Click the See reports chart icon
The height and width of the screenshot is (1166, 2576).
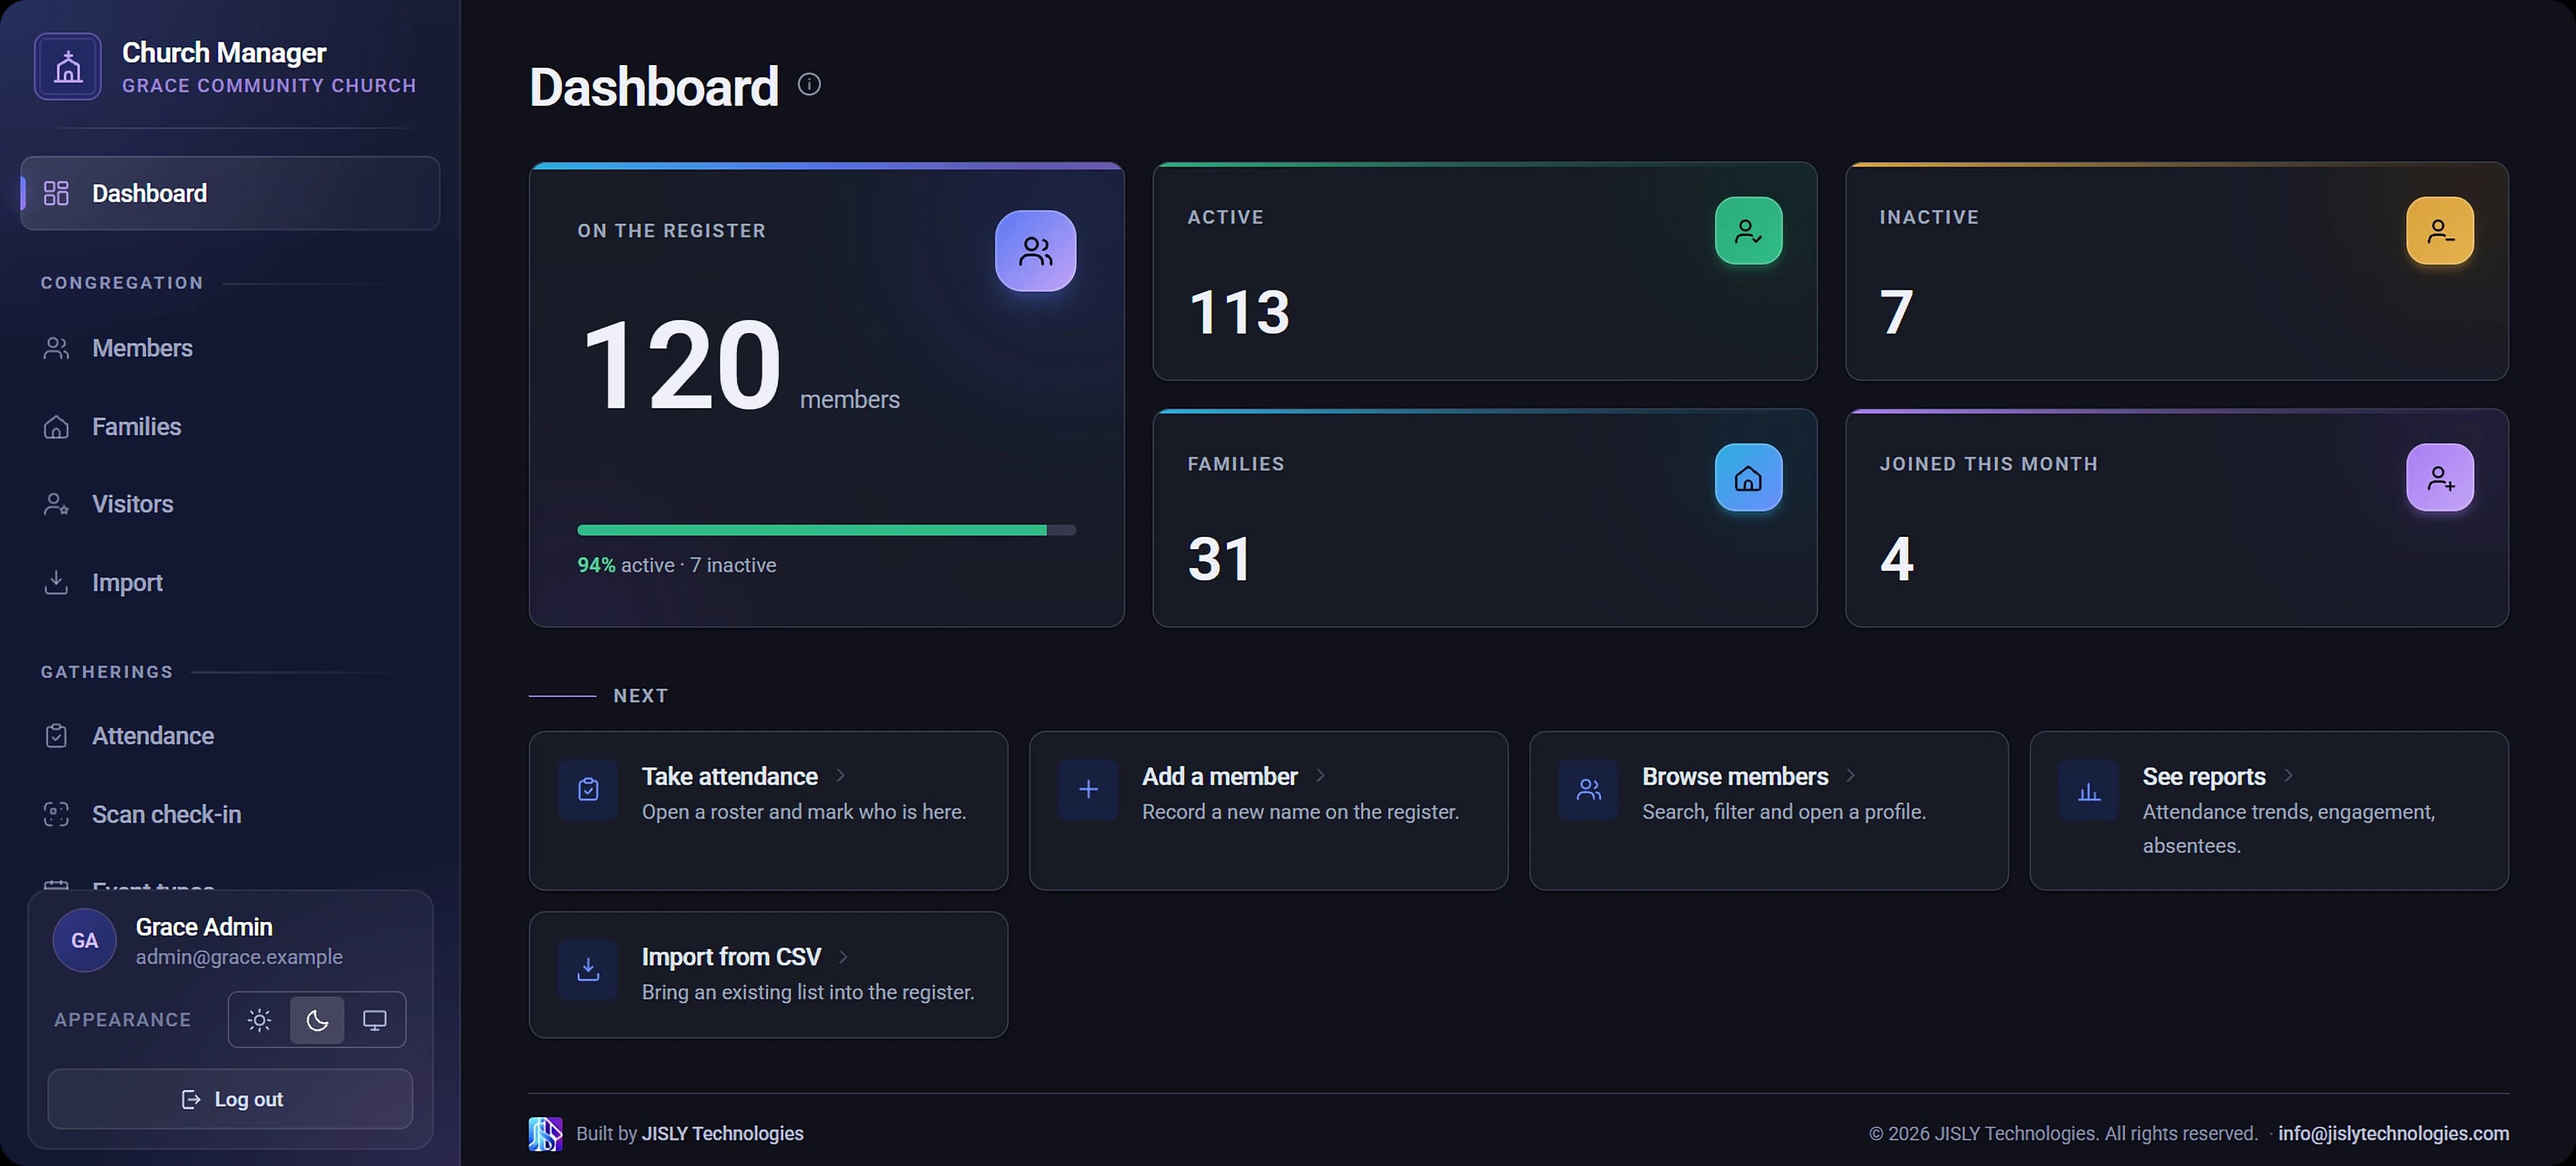click(x=2088, y=790)
